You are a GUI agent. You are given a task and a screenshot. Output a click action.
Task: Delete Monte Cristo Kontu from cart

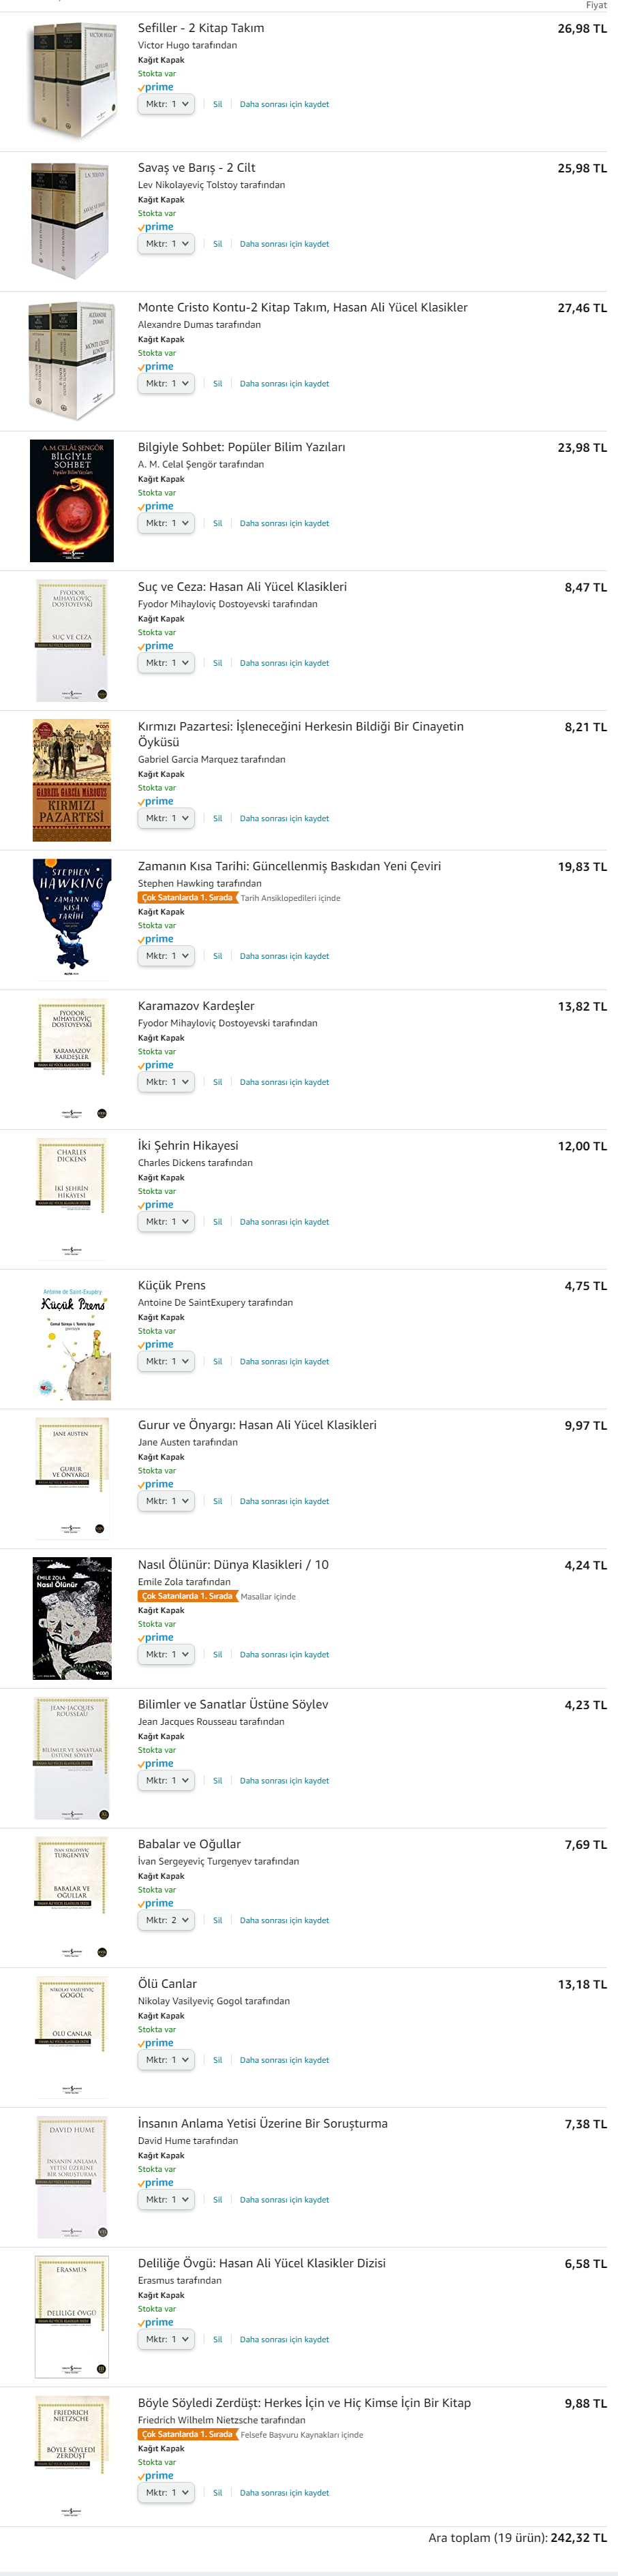point(217,384)
